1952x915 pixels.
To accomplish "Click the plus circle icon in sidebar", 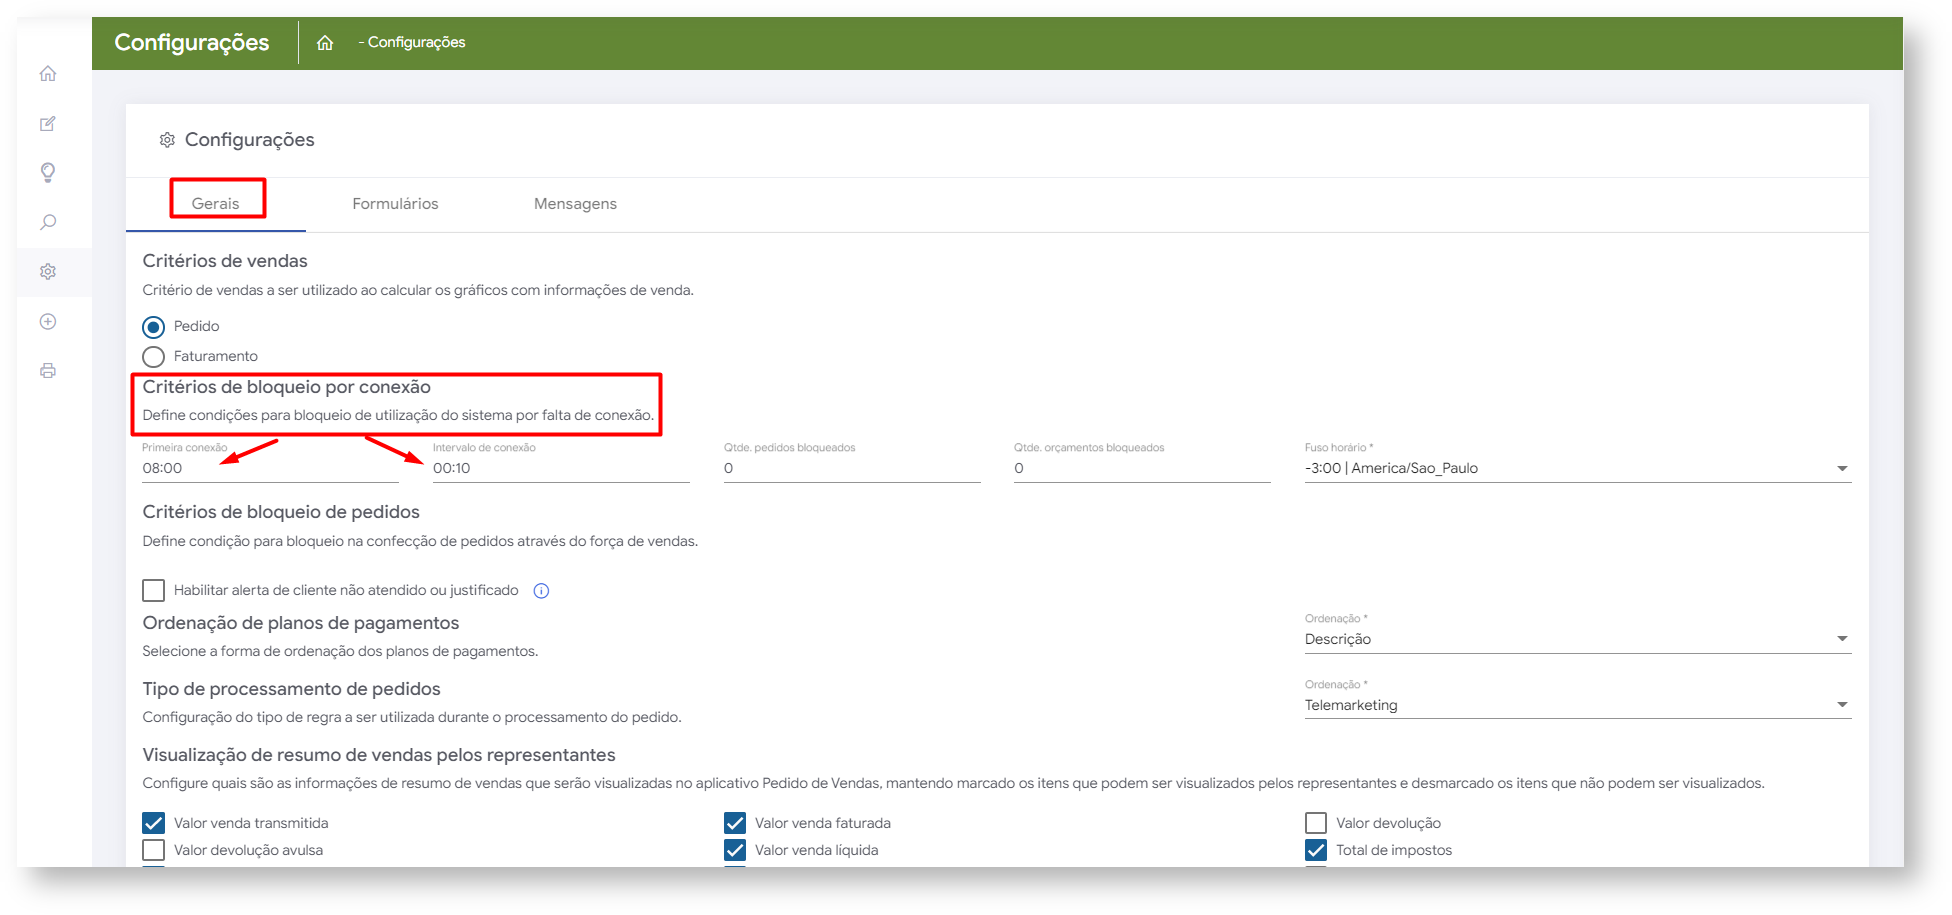I will (x=48, y=322).
